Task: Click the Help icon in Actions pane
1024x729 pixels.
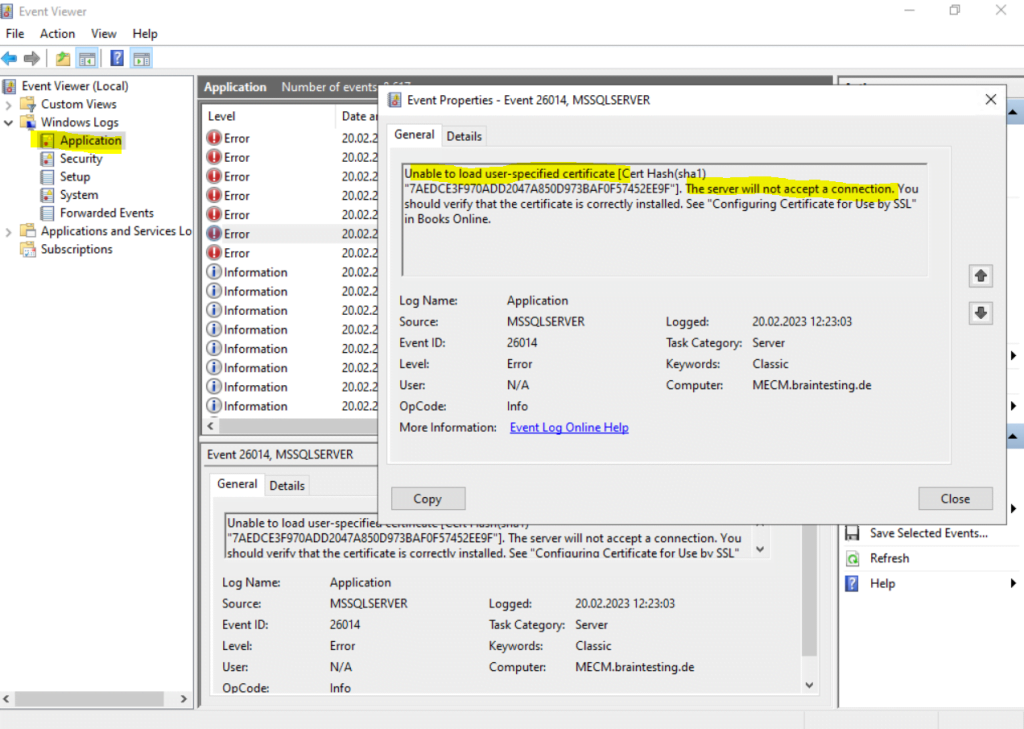Action: point(852,583)
